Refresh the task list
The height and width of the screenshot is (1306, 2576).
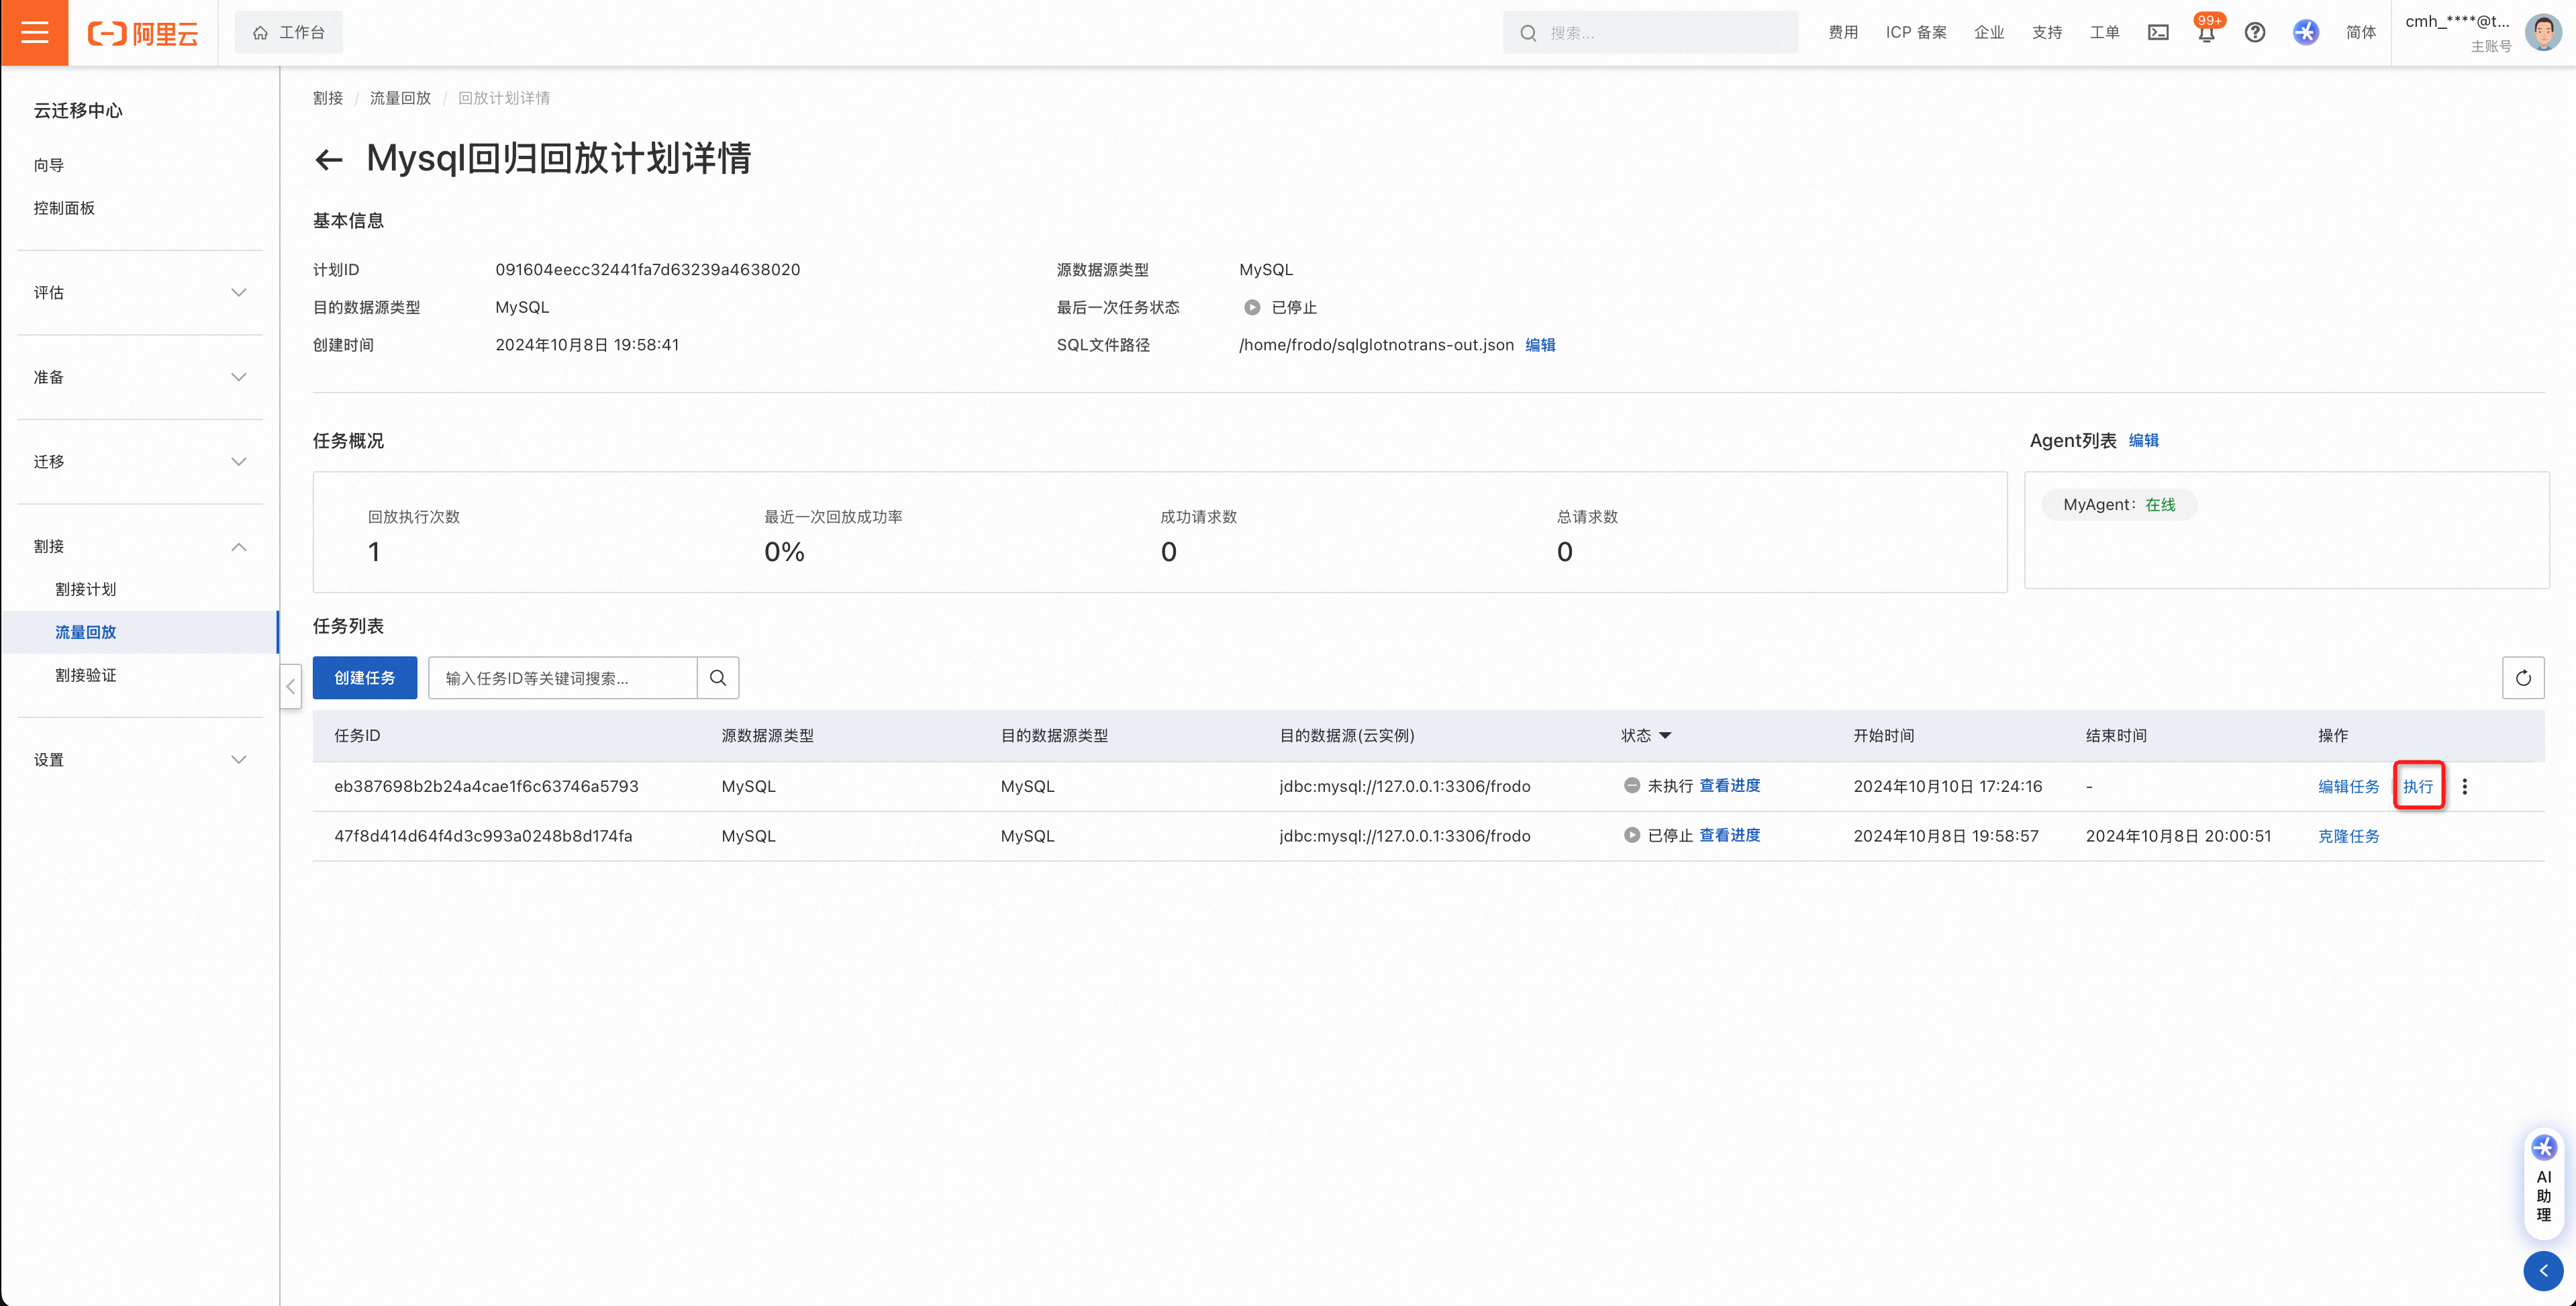[x=2523, y=678]
